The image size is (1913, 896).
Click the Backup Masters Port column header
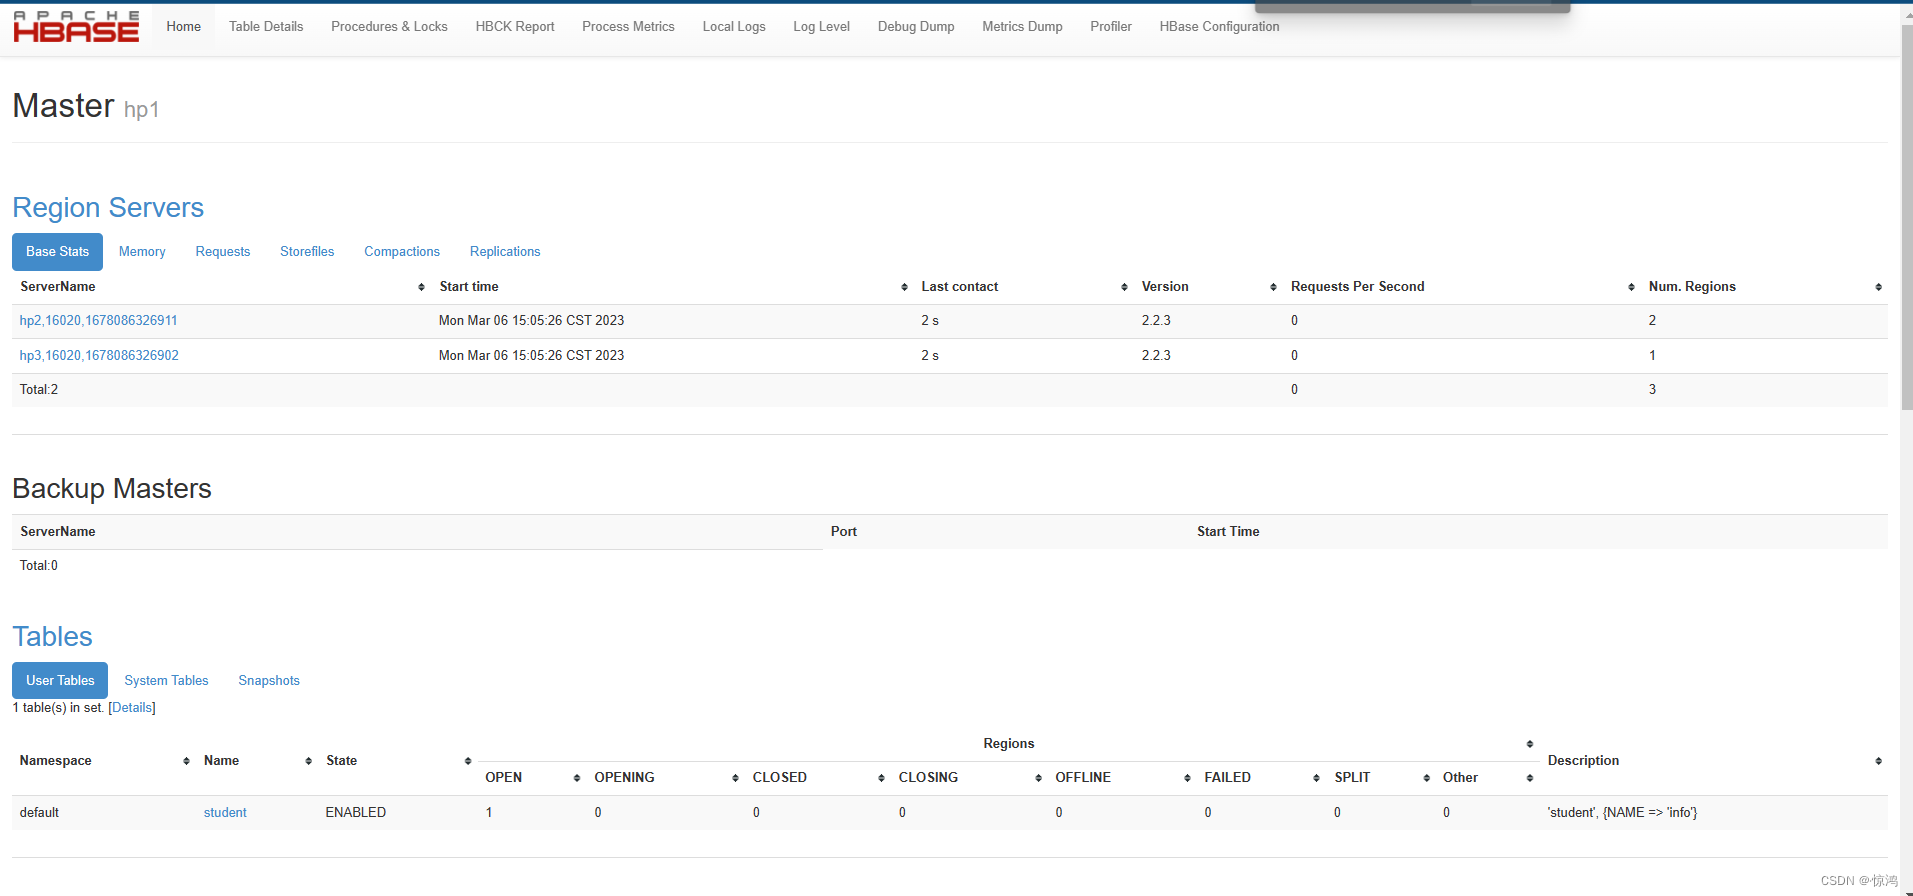(844, 532)
